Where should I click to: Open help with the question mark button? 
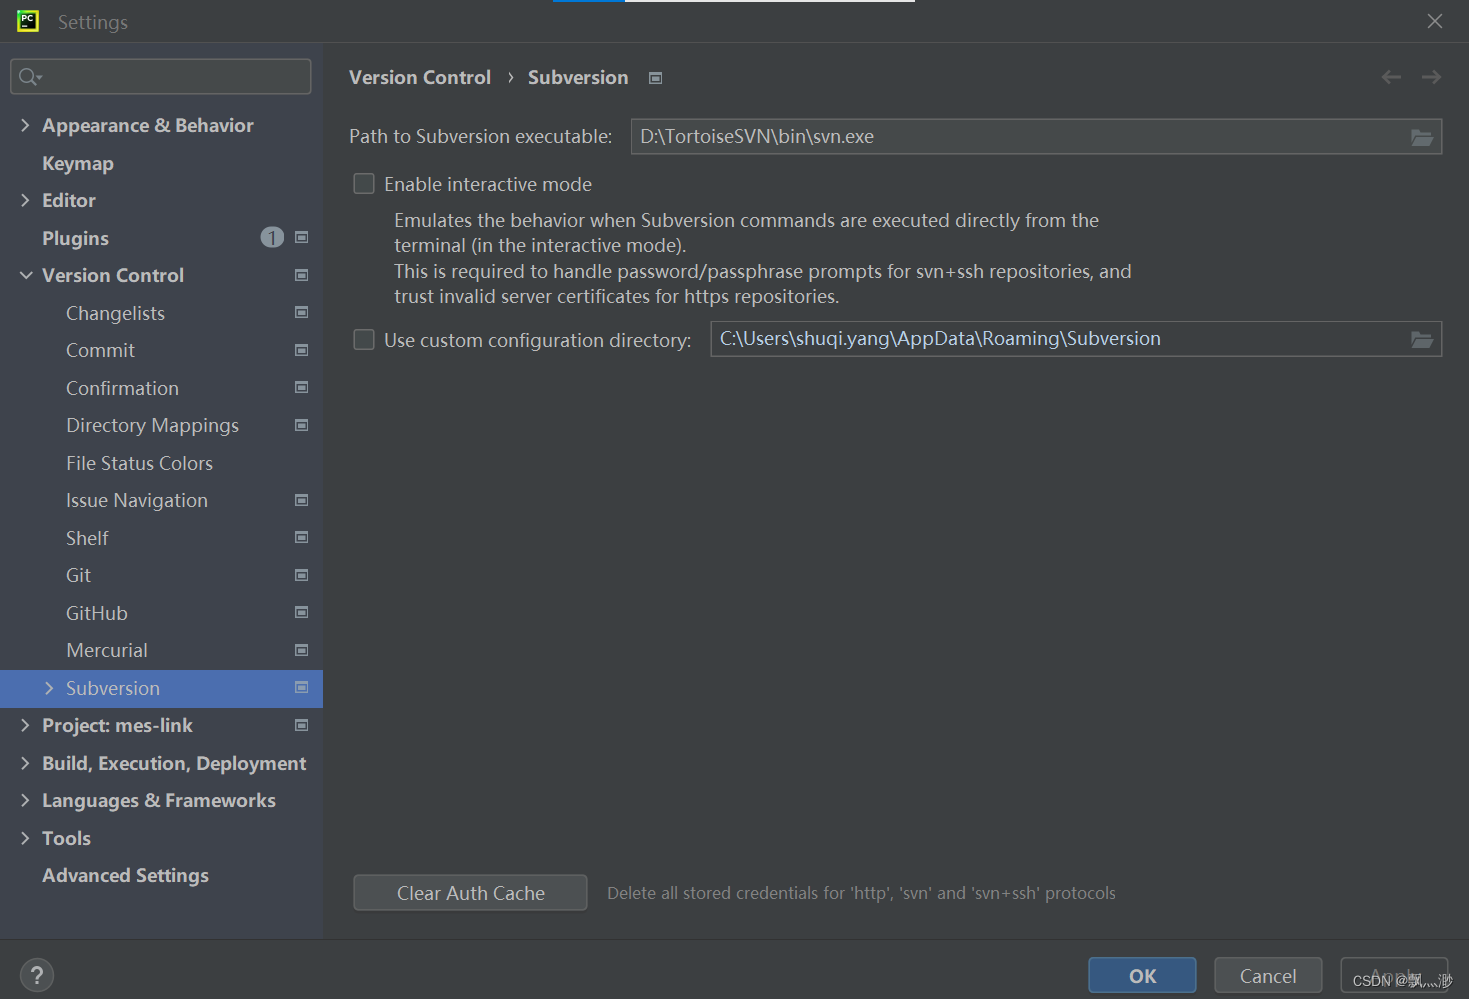click(37, 975)
